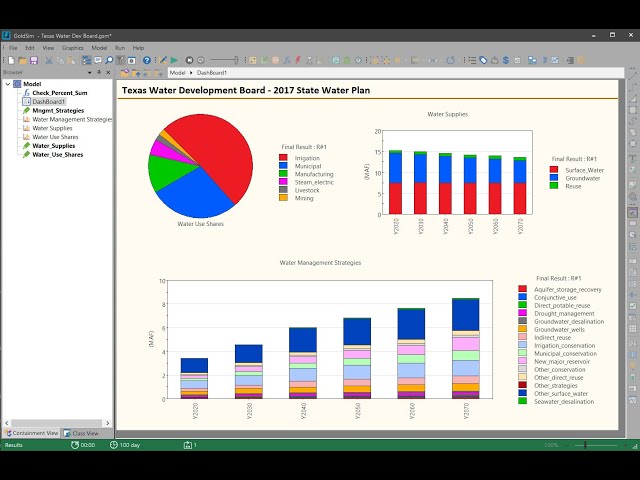
Task: Switch to edit mode with pencil icon
Action: [x=163, y=60]
